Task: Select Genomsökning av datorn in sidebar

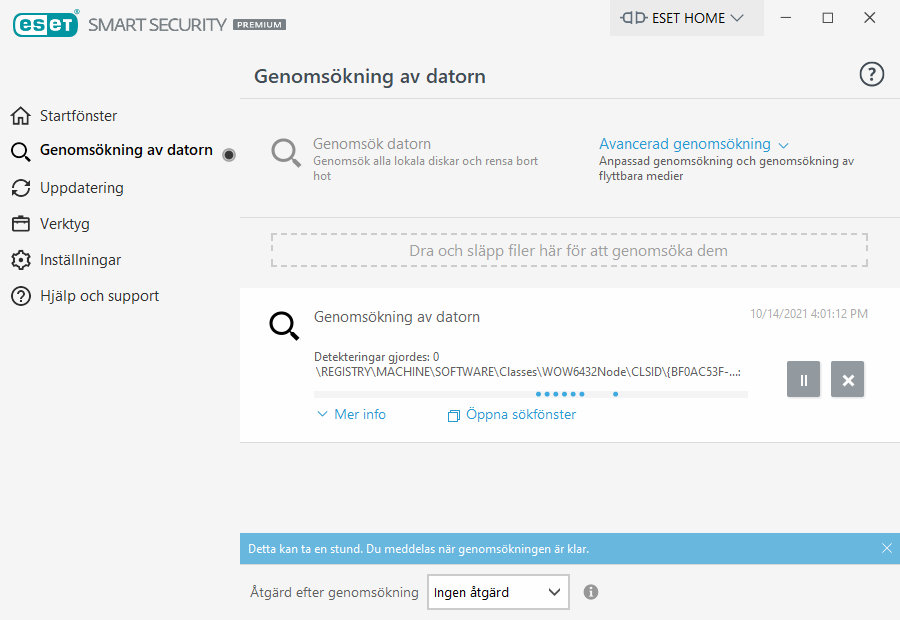Action: (x=125, y=151)
